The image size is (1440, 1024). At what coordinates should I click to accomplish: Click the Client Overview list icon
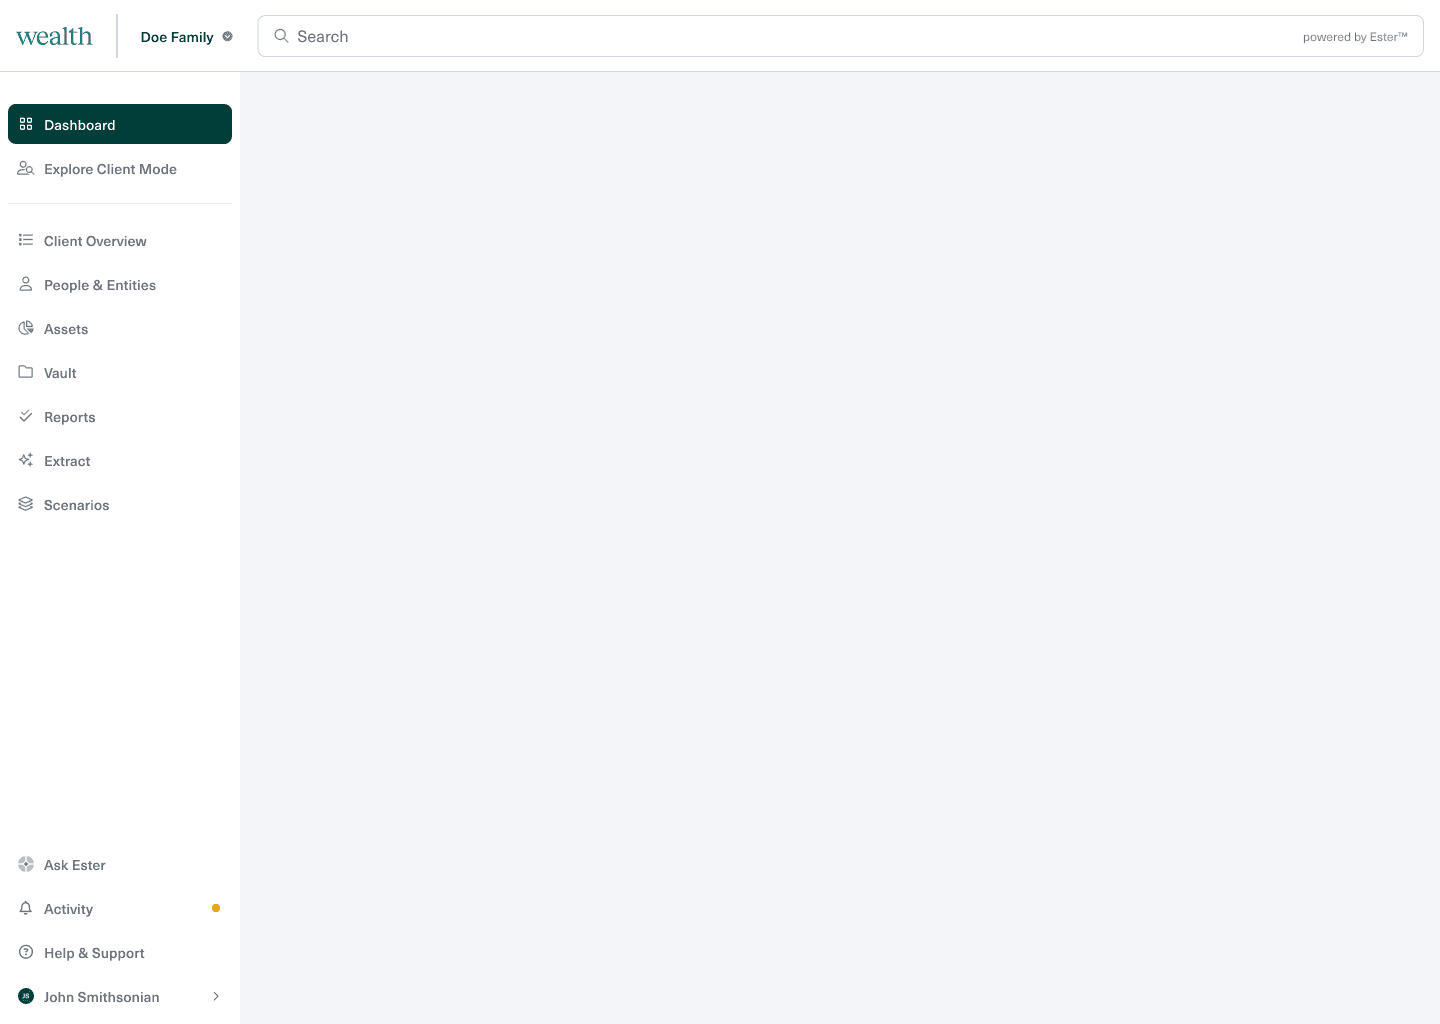click(x=26, y=240)
